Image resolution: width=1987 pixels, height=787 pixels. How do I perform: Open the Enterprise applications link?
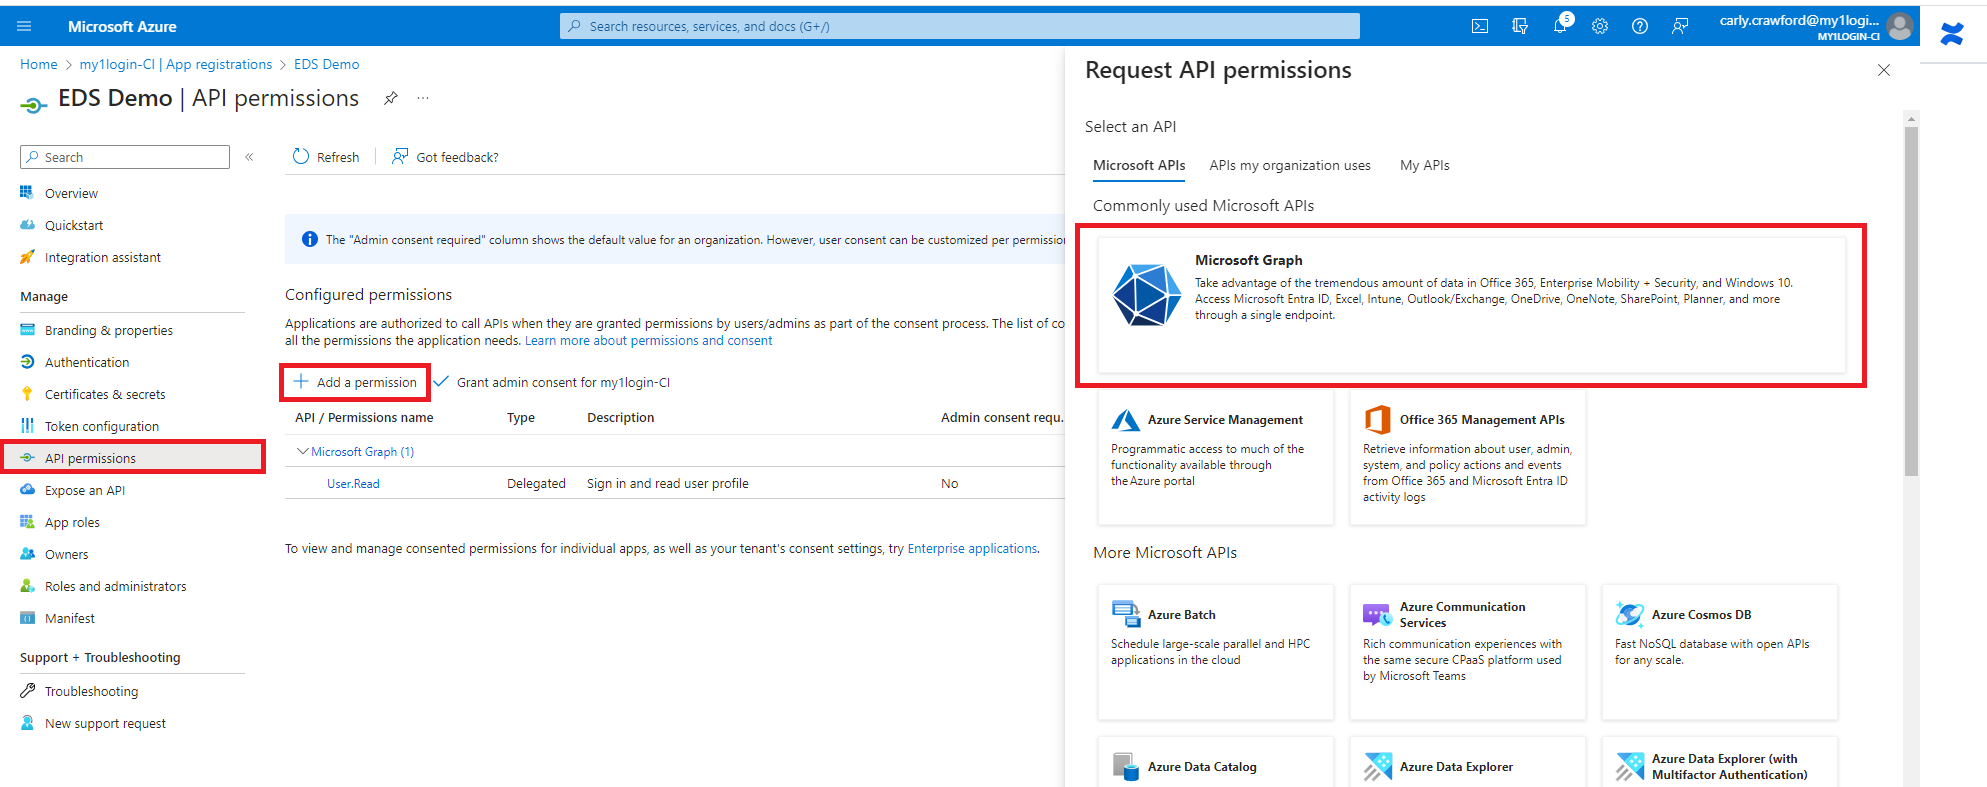pos(972,548)
